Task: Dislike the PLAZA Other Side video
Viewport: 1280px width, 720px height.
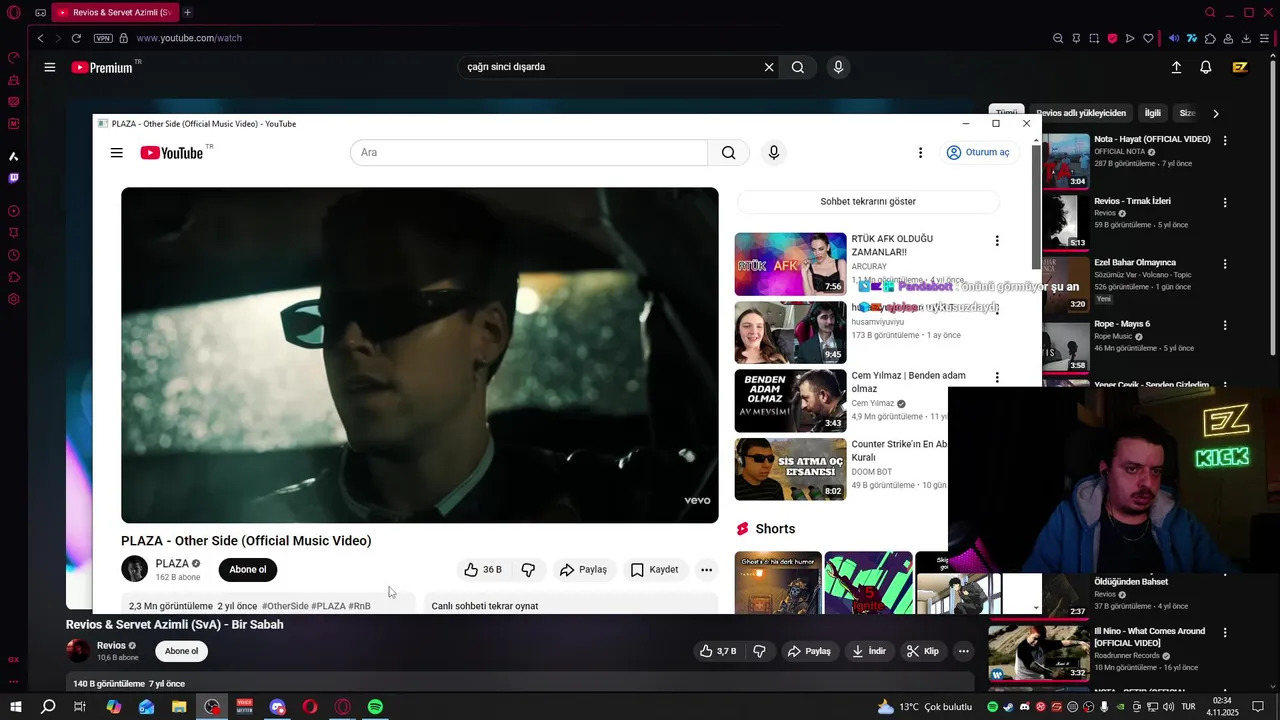Action: (528, 570)
